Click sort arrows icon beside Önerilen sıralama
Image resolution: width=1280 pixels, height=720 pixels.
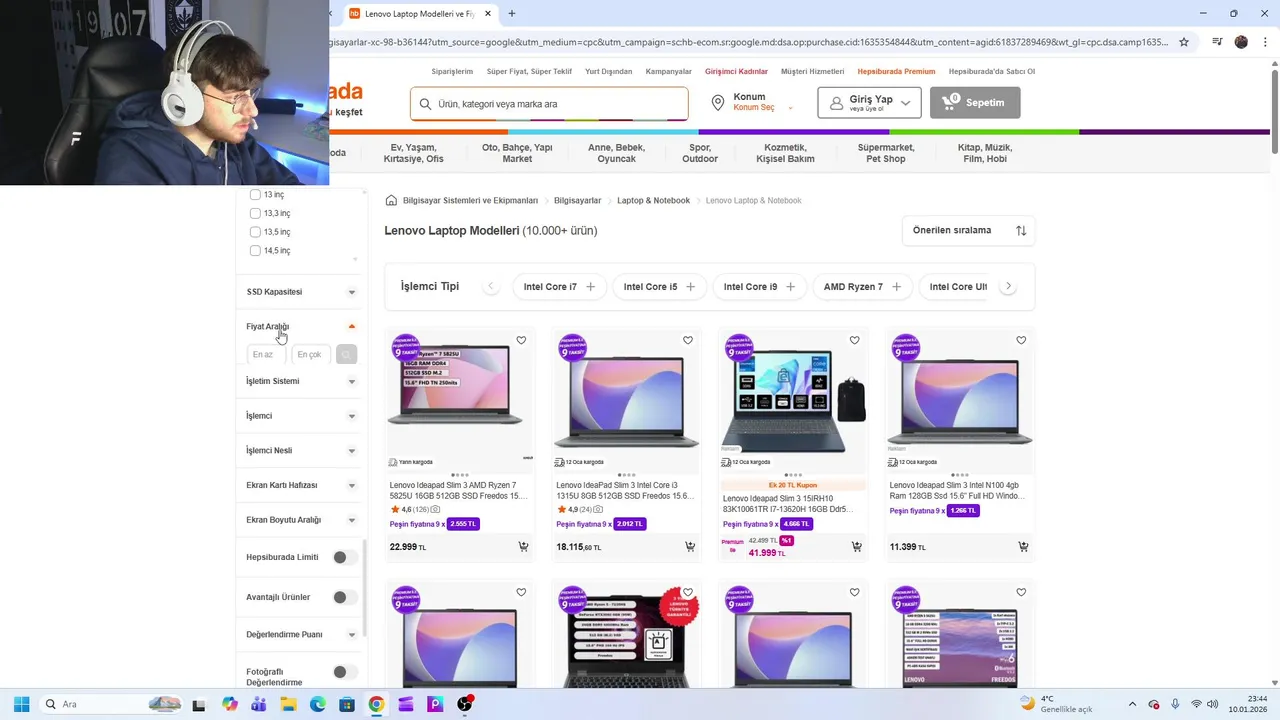pos(1021,230)
